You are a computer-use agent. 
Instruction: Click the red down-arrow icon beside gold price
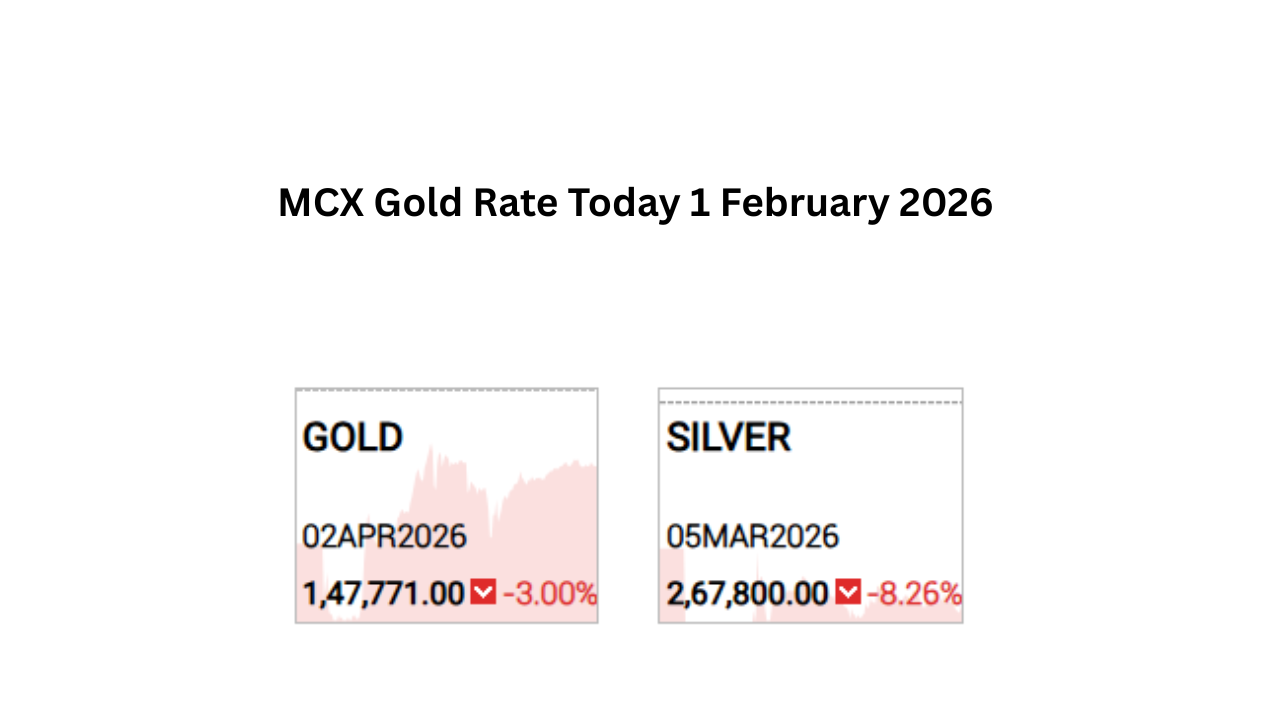[483, 593]
